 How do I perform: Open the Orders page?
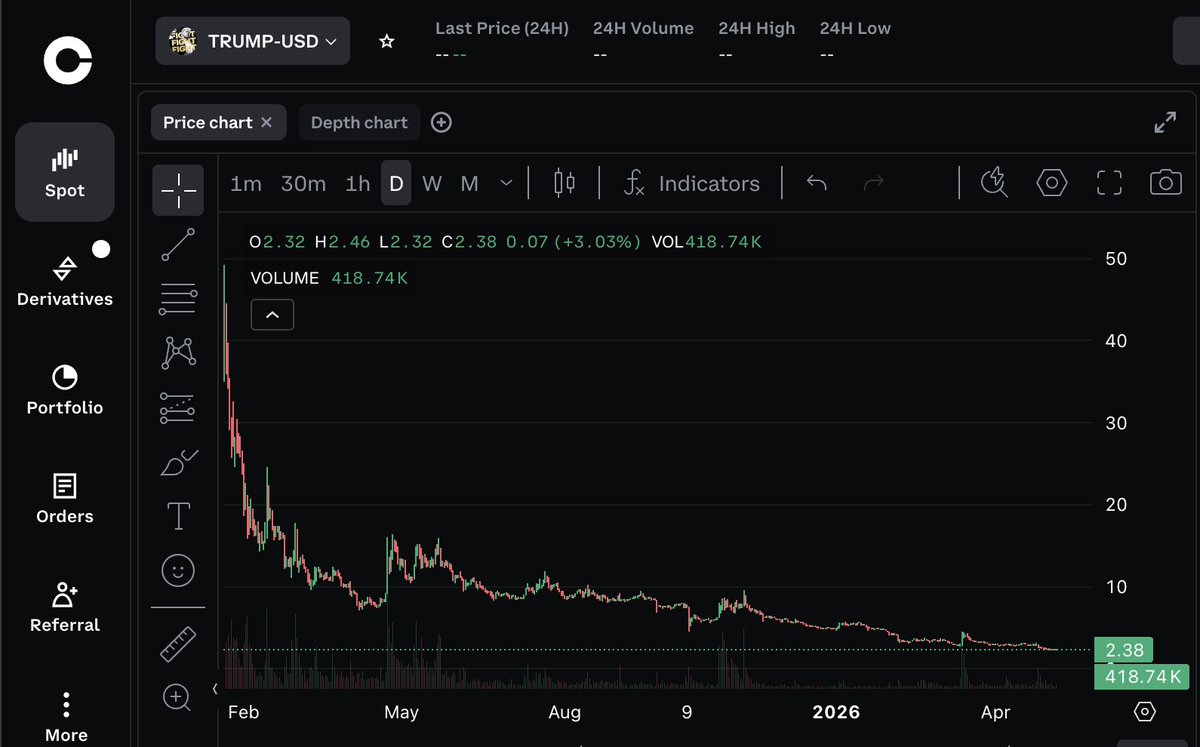coord(65,499)
